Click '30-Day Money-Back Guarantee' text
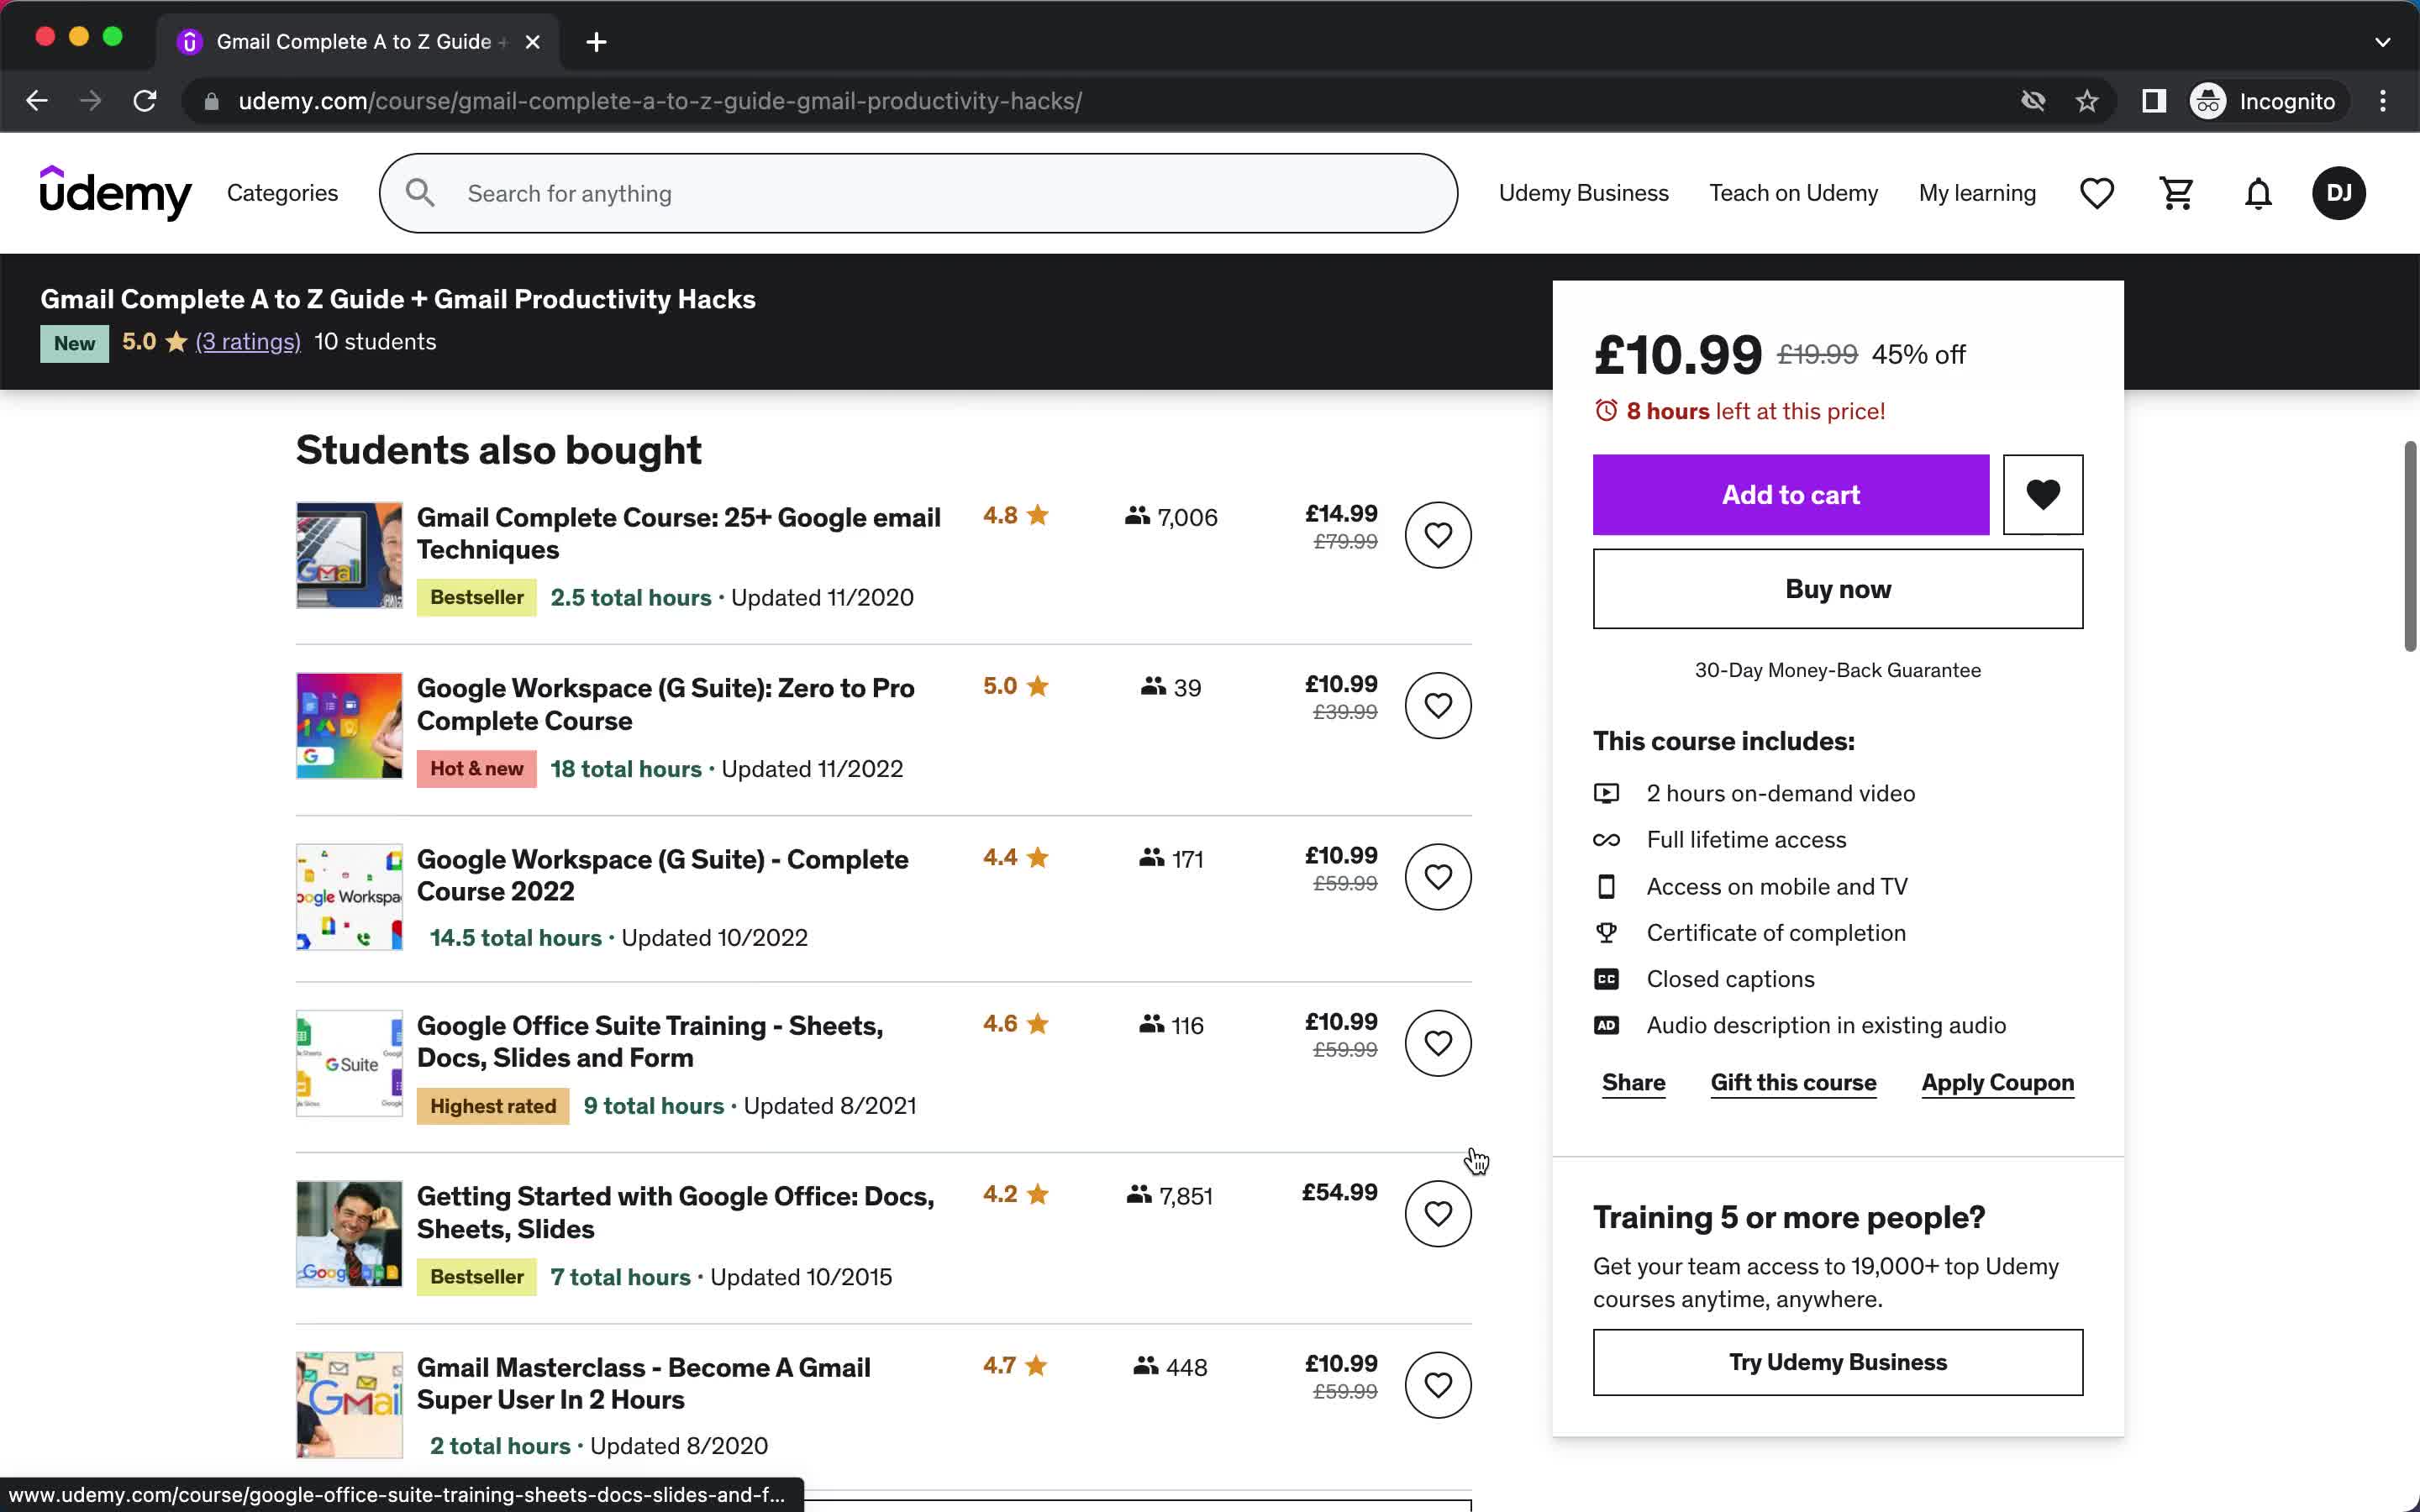This screenshot has height=1512, width=2420. (1837, 670)
